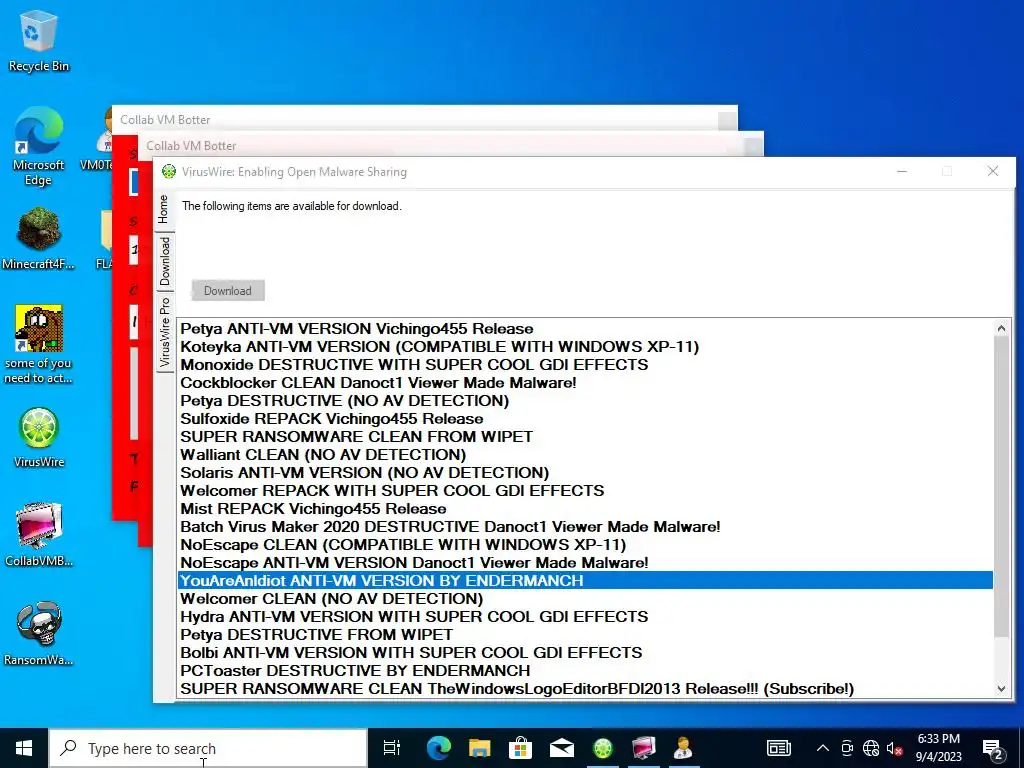Launch Microsoft Edge from the desktop
Viewport: 1024px width, 768px height.
(x=38, y=146)
